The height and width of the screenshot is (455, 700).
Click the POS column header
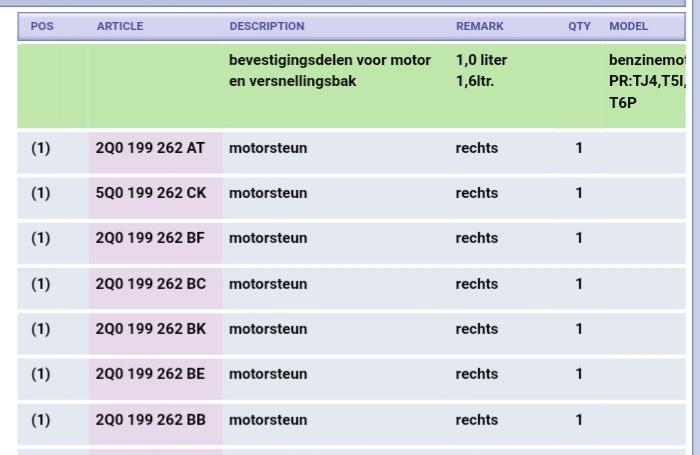(x=42, y=26)
